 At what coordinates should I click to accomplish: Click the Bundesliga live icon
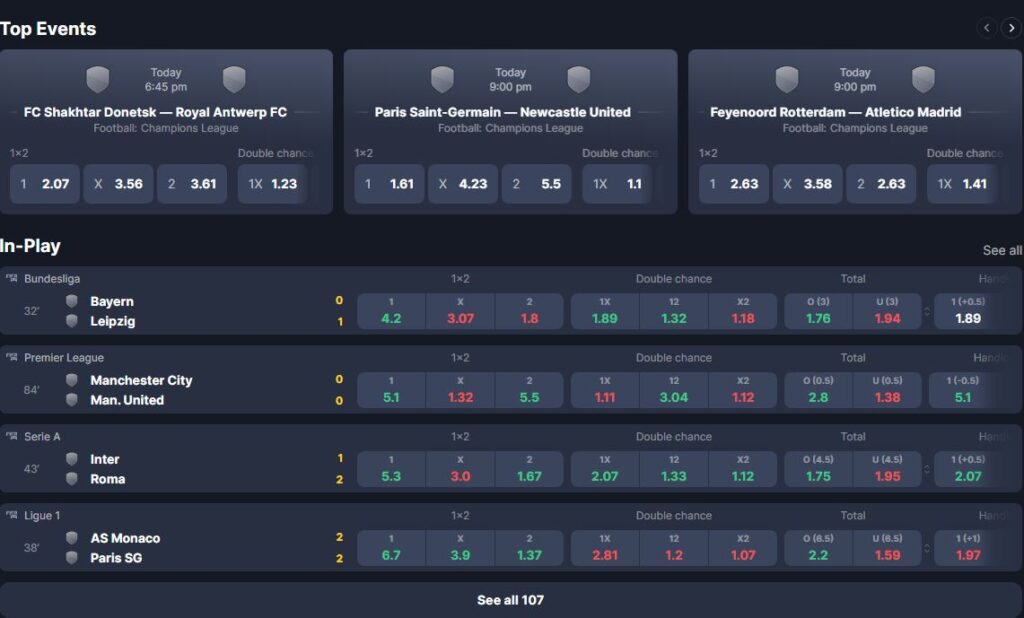[x=11, y=278]
